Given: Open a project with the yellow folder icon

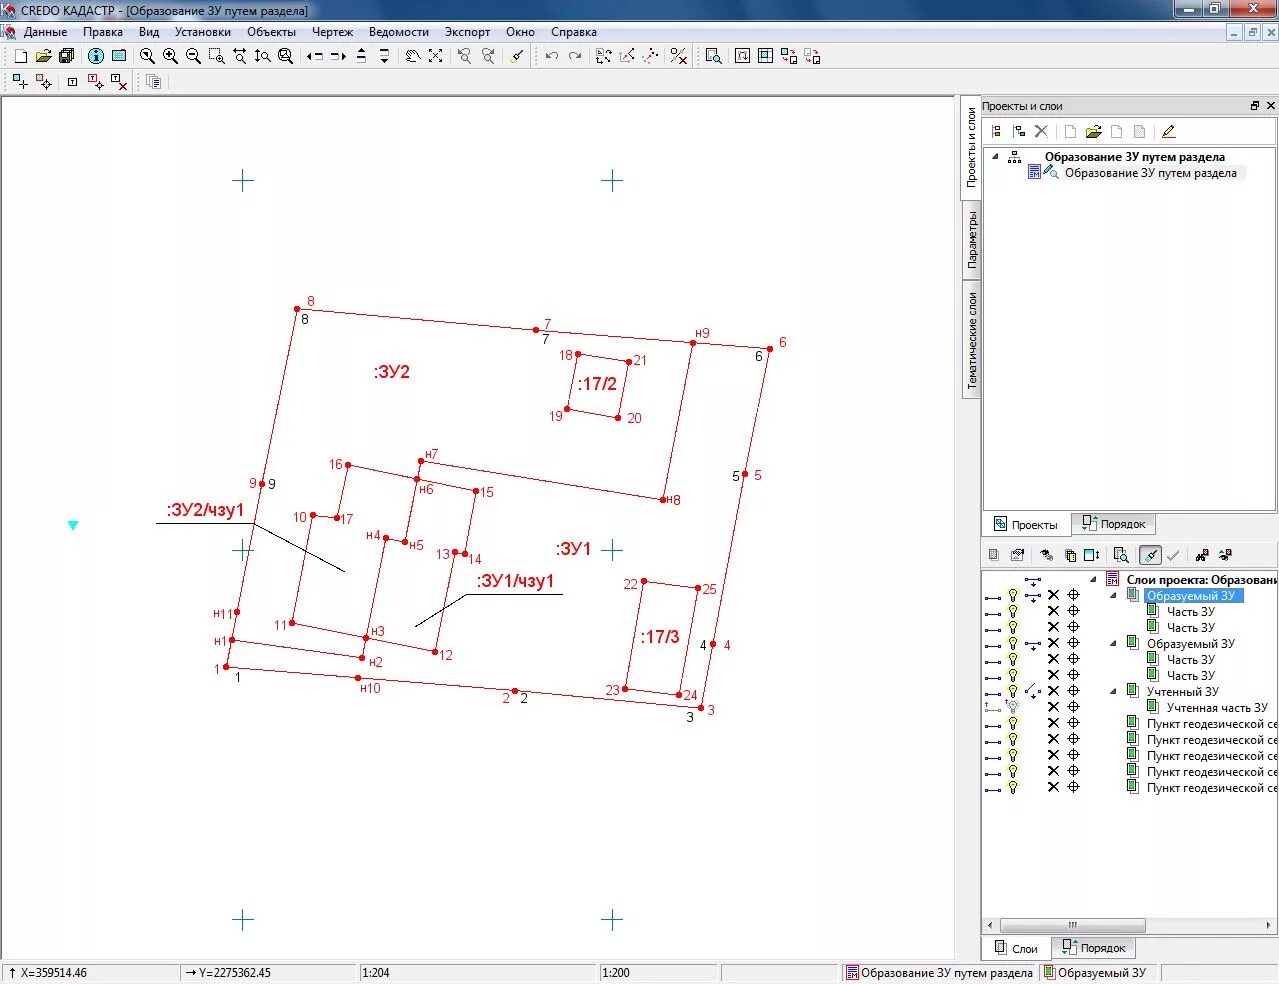Looking at the screenshot, I should (43, 56).
